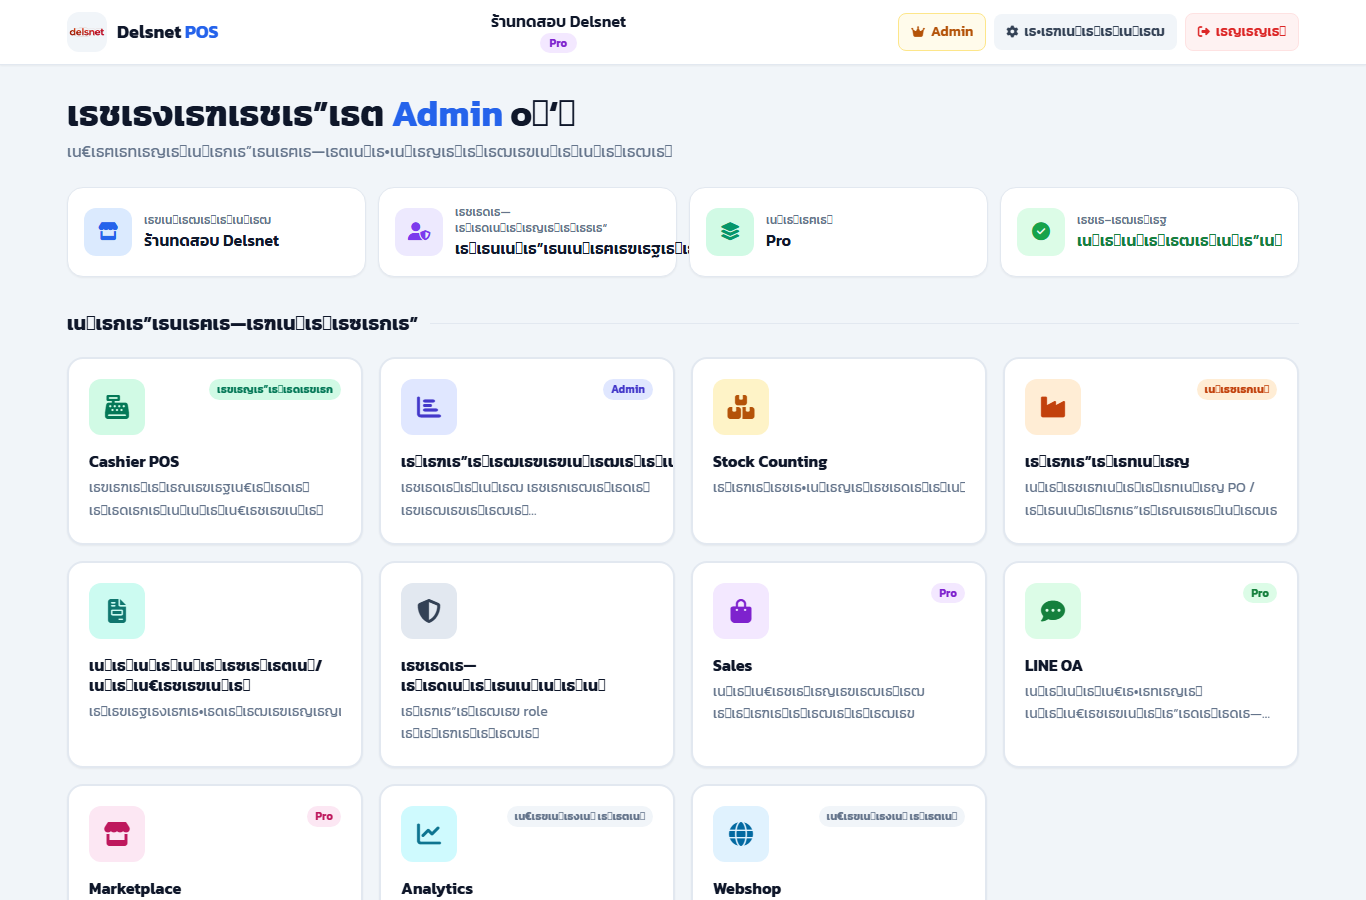This screenshot has height=900, width=1366.
Task: Click the Stock Counting boxes icon
Action: click(741, 407)
